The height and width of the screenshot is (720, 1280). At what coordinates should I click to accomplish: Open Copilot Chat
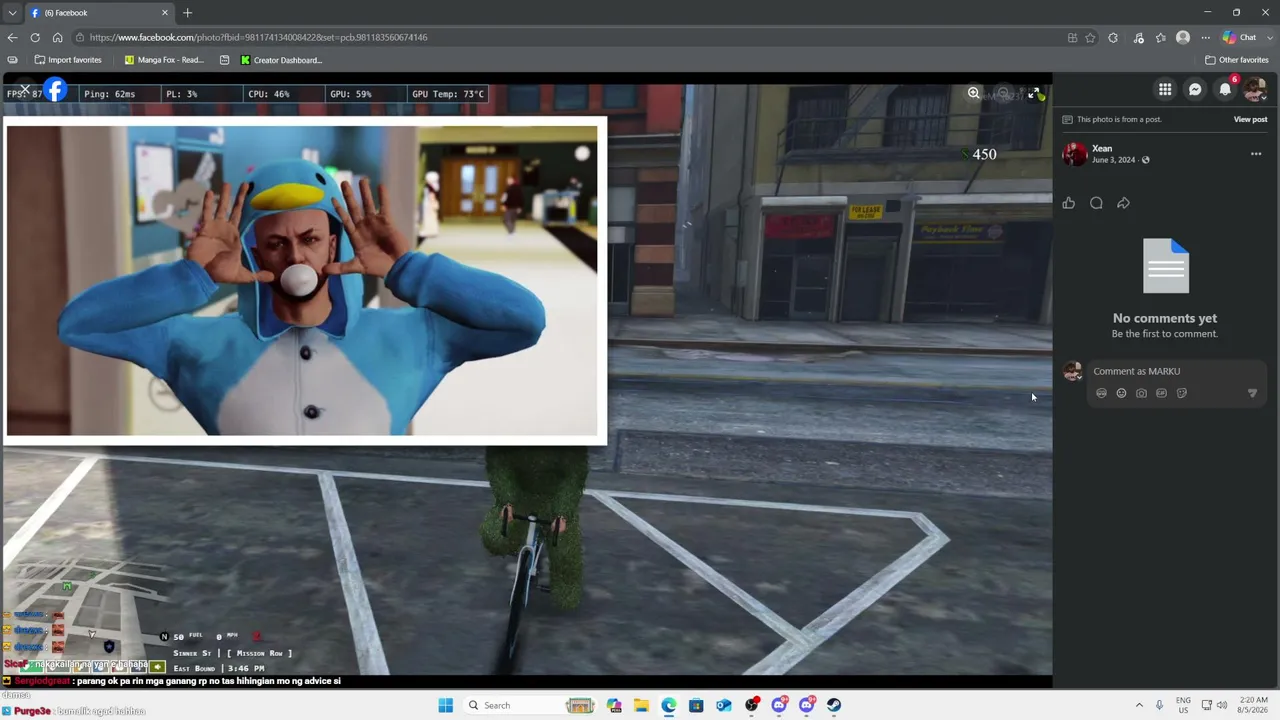[x=1240, y=38]
